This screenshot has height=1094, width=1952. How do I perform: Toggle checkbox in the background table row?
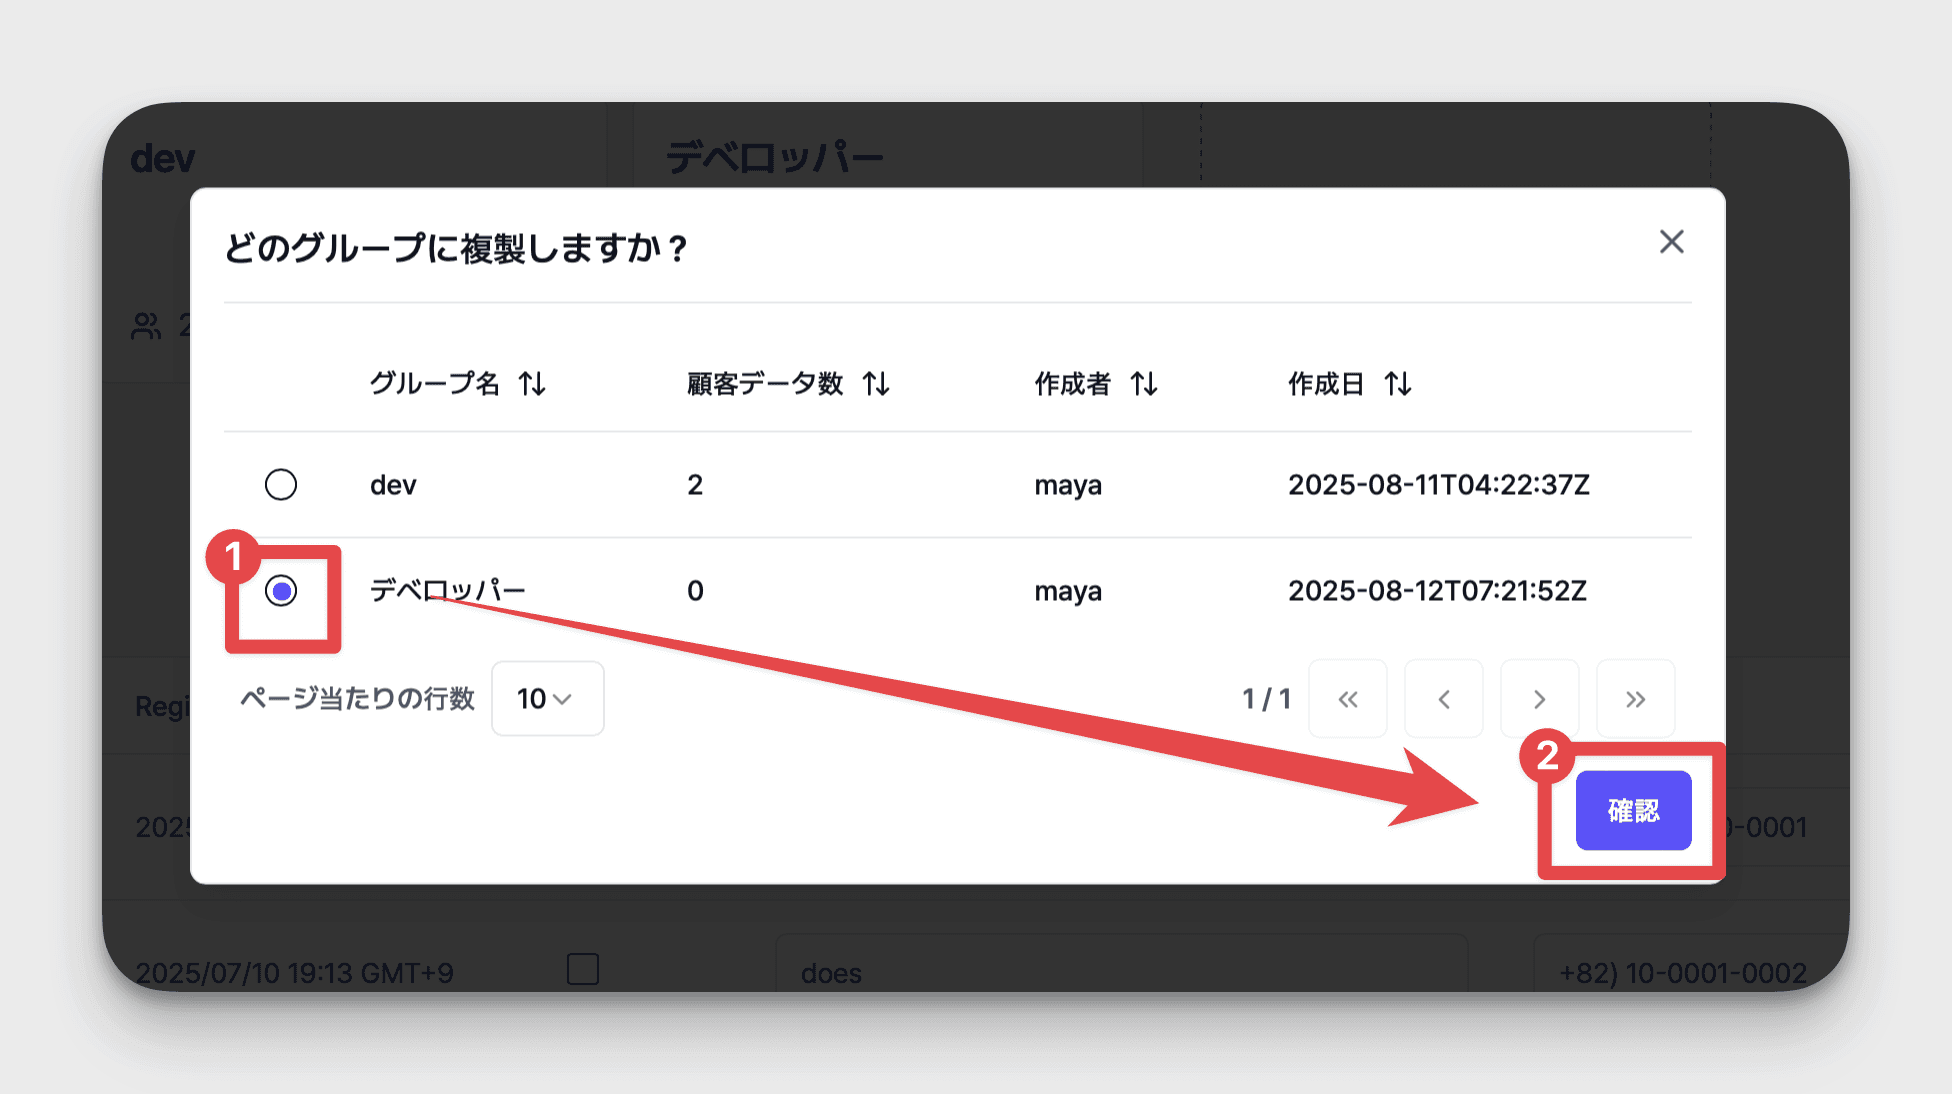(583, 969)
